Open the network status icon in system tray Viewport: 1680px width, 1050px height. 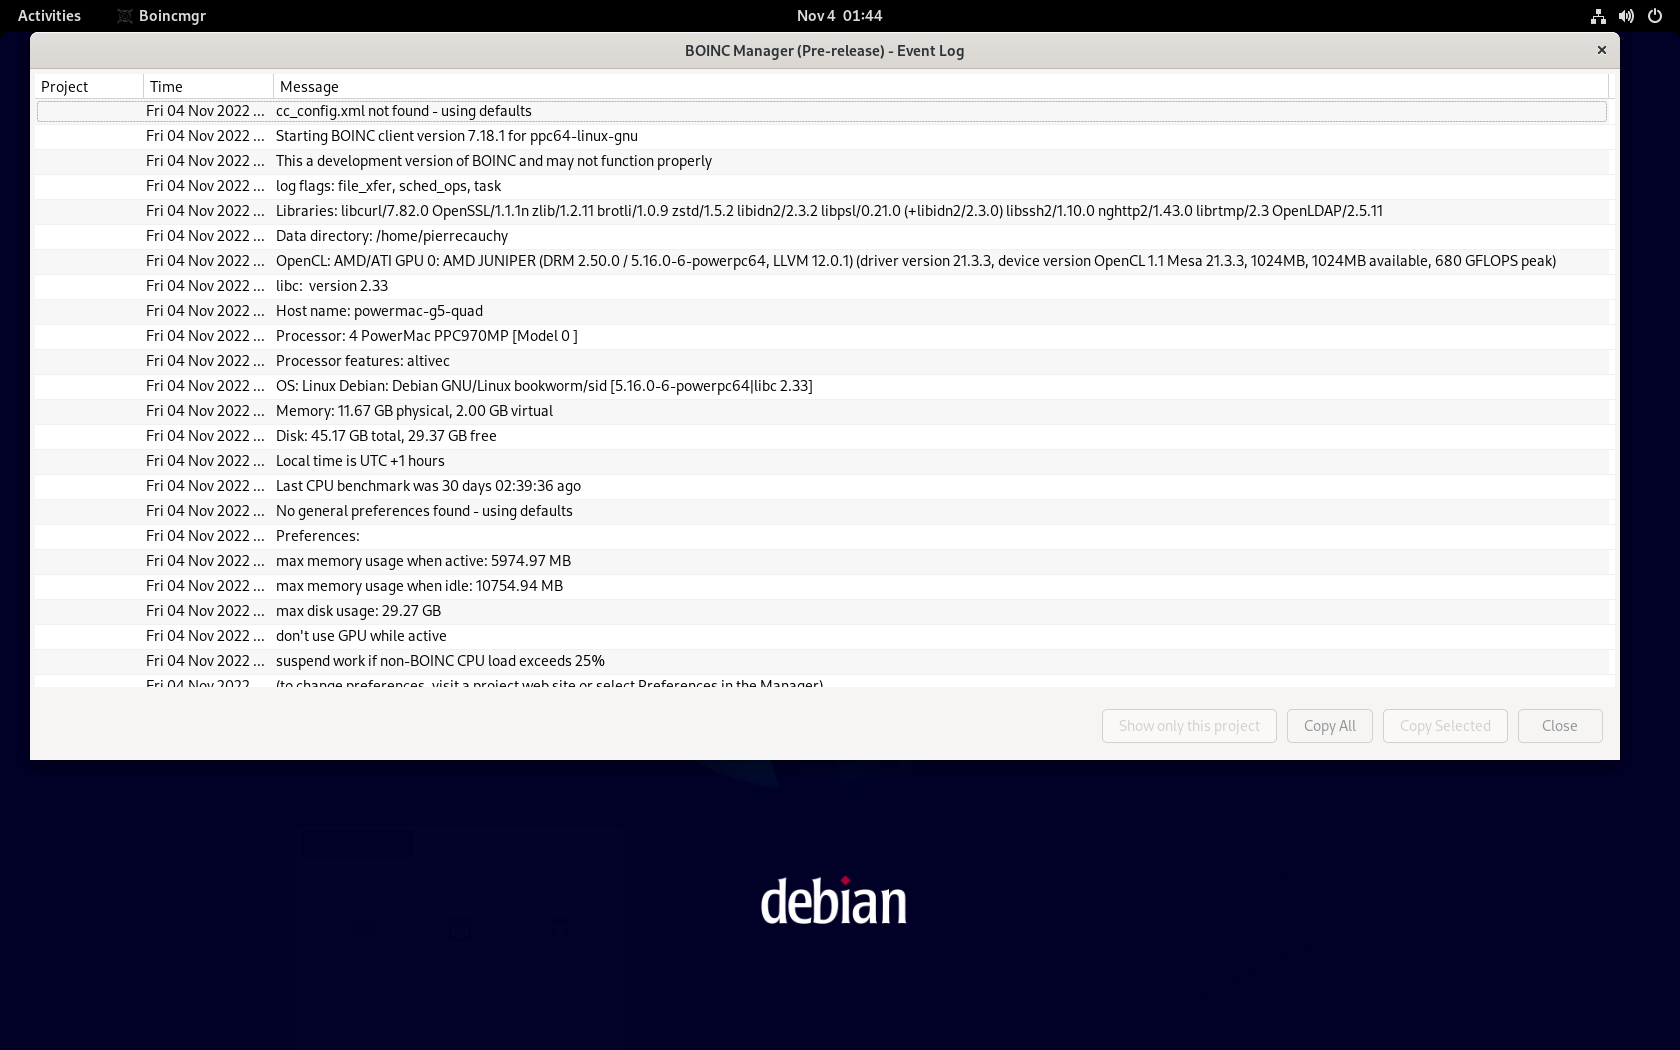(x=1598, y=15)
